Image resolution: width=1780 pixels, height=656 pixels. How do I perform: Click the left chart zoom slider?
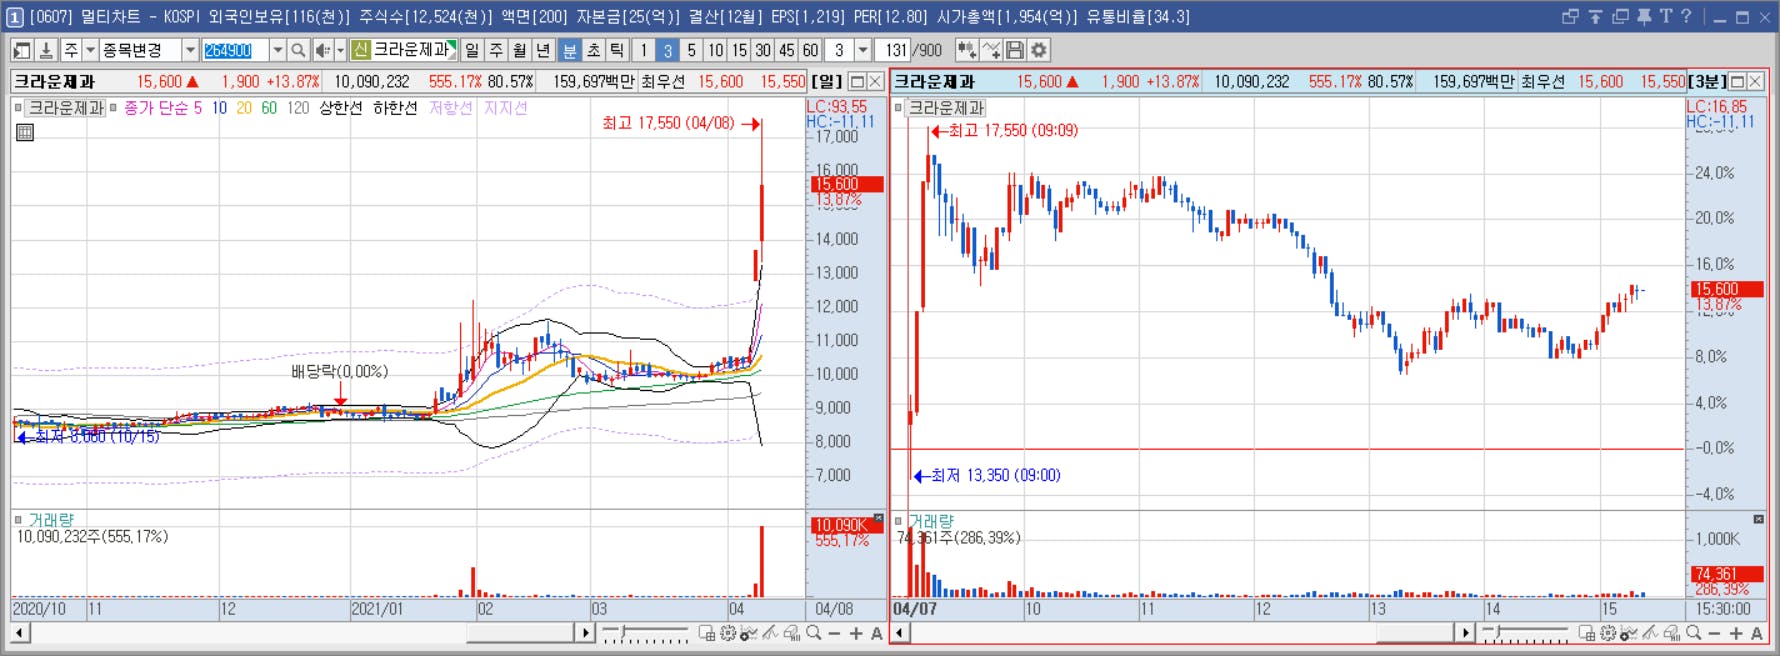pos(646,633)
